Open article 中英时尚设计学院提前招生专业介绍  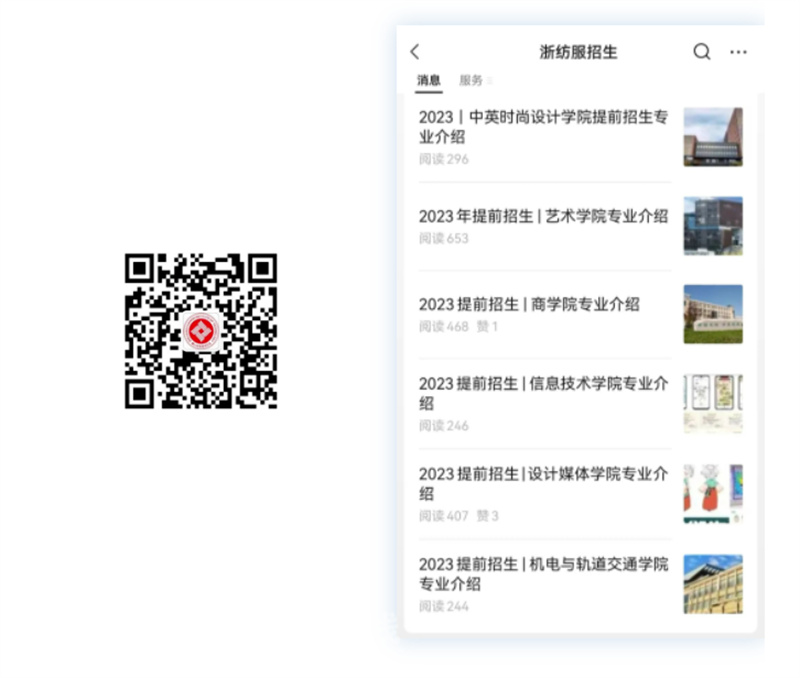click(543, 127)
